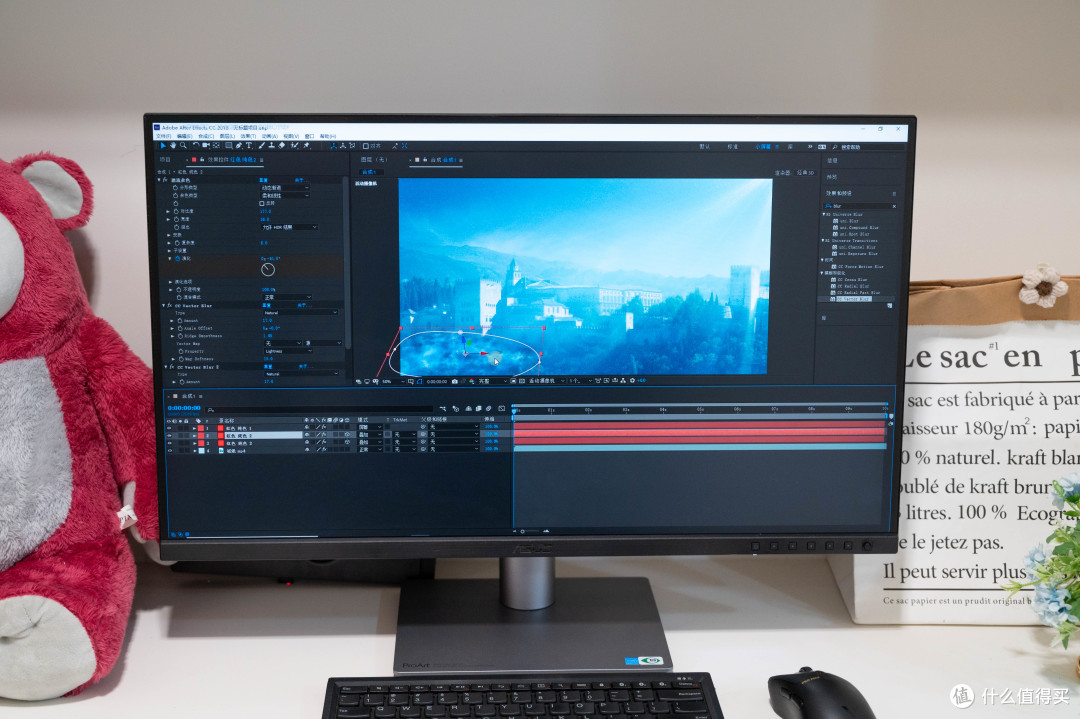The image size is (1080, 719).
Task: Toggle the snapping checkbox in the toolbar
Action: click(x=366, y=145)
